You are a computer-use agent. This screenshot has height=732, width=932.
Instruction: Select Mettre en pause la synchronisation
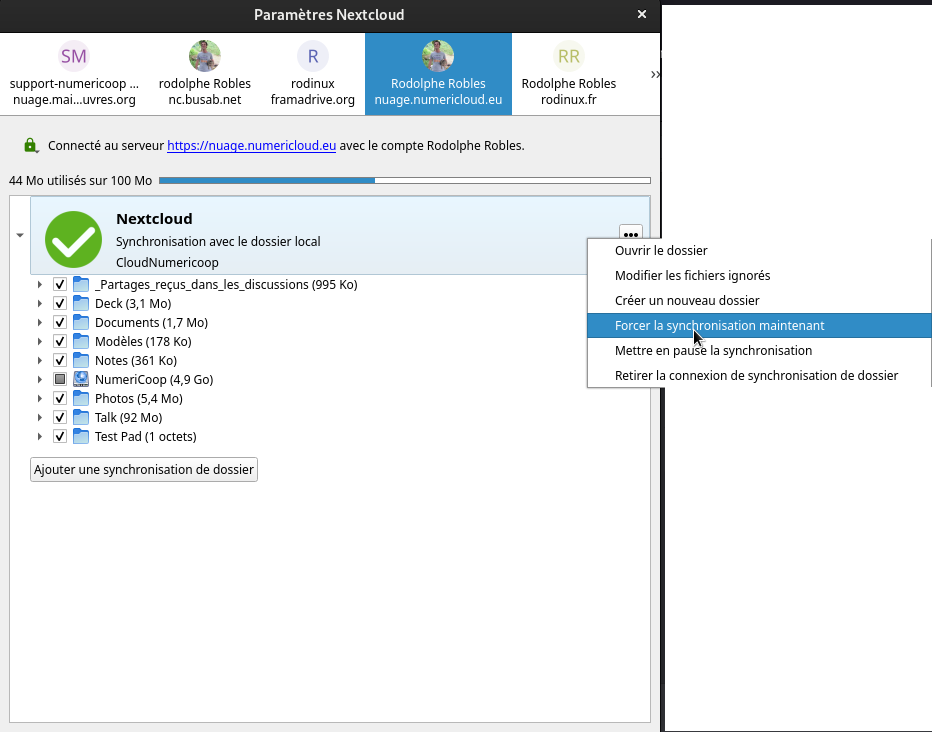(x=759, y=351)
